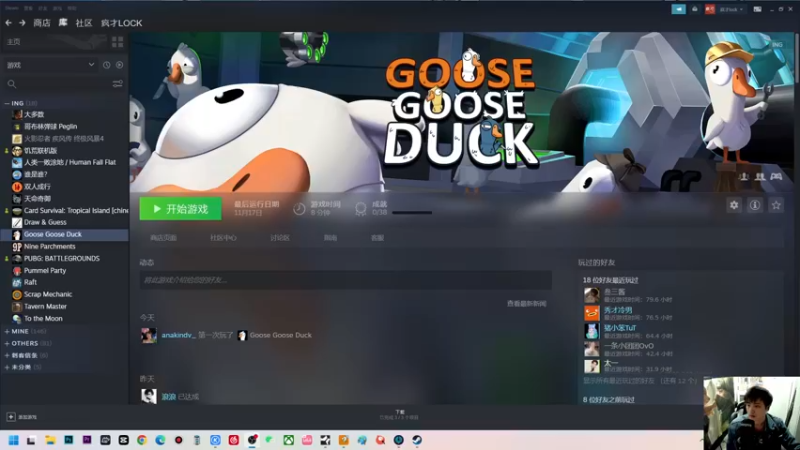Open the 库 library tab

[63, 23]
